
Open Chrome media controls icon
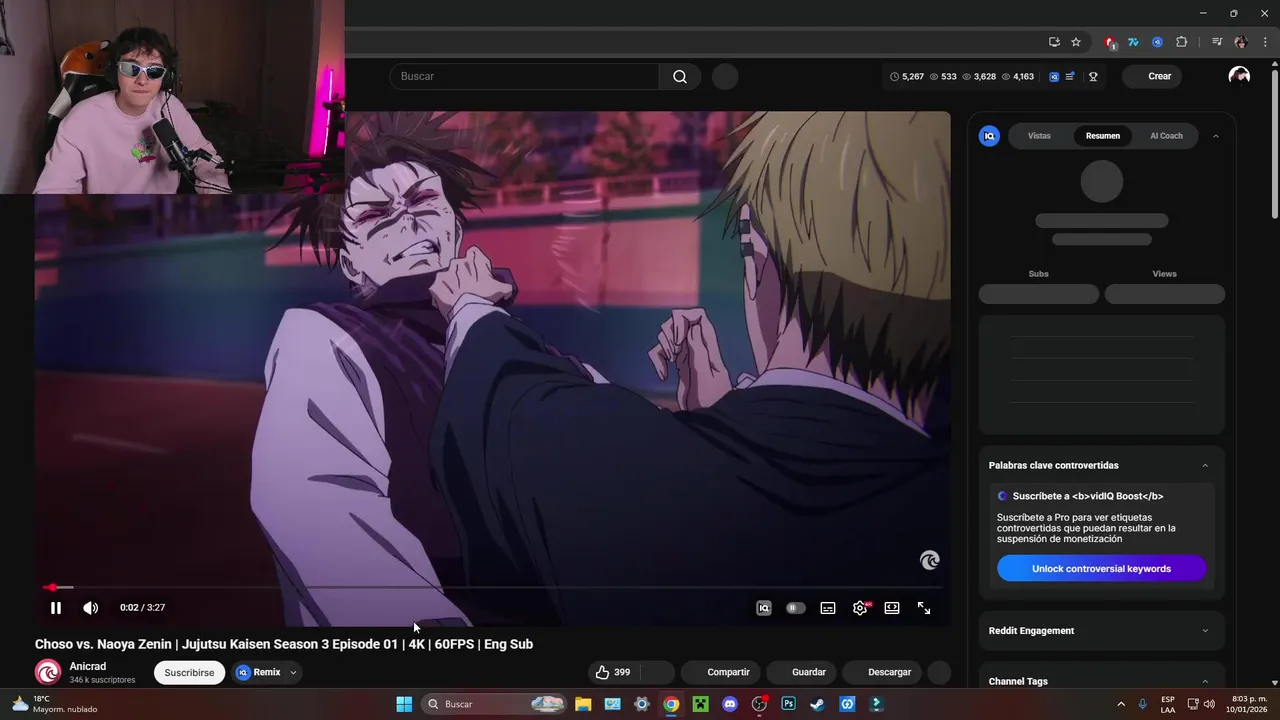coord(1217,42)
